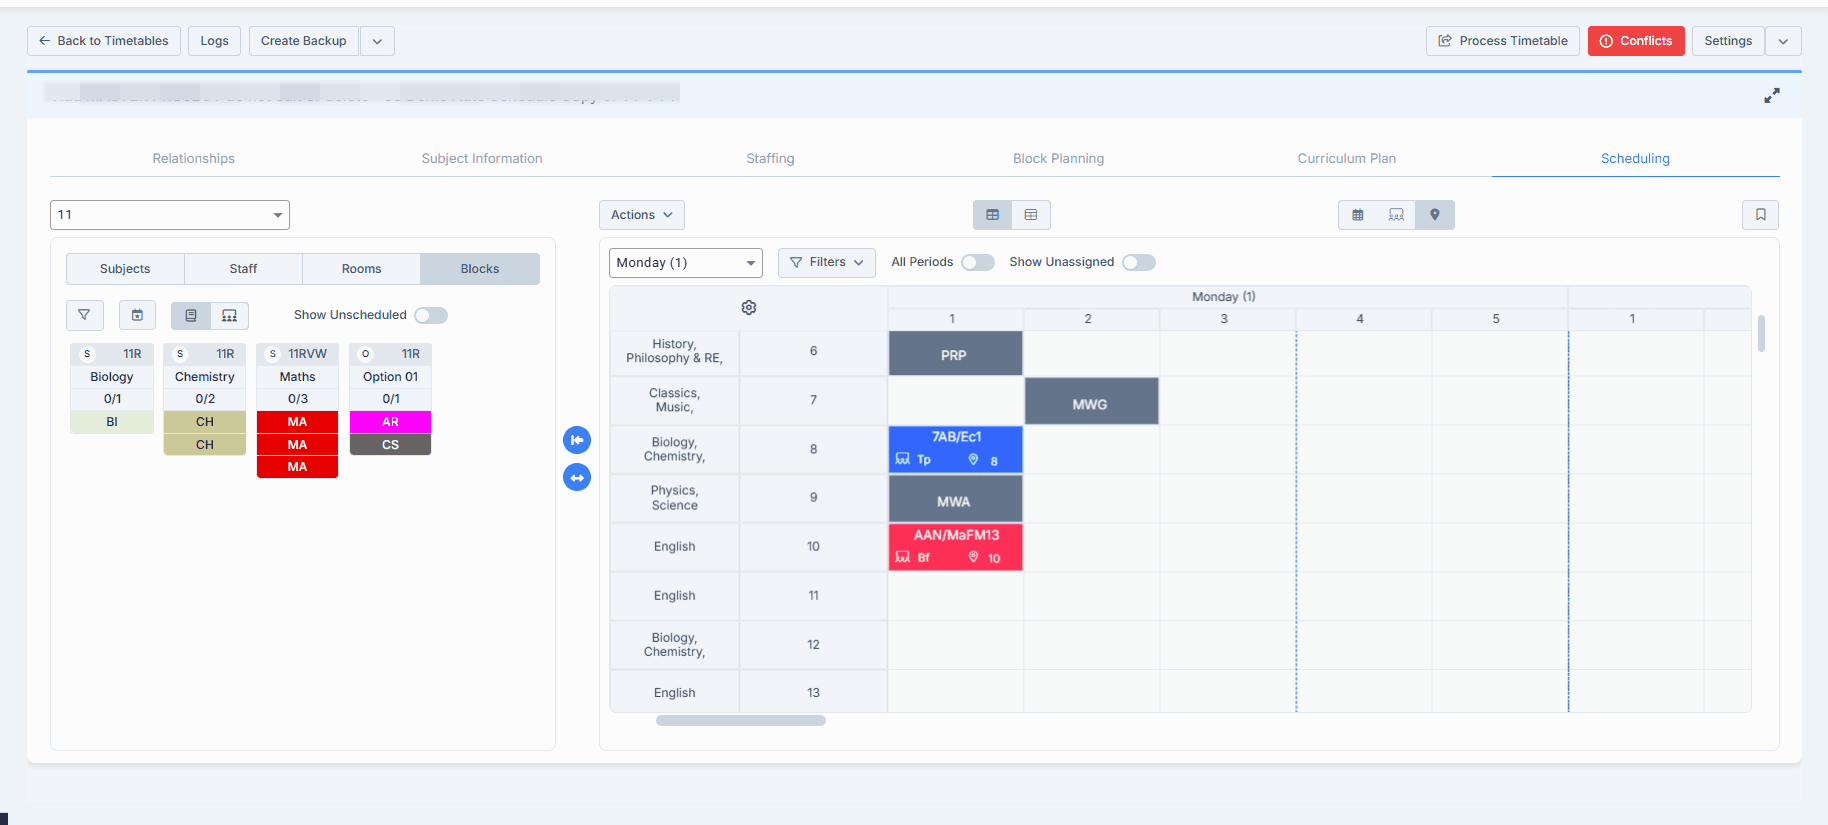Select the map pin location view icon
The width and height of the screenshot is (1828, 825).
(x=1434, y=215)
